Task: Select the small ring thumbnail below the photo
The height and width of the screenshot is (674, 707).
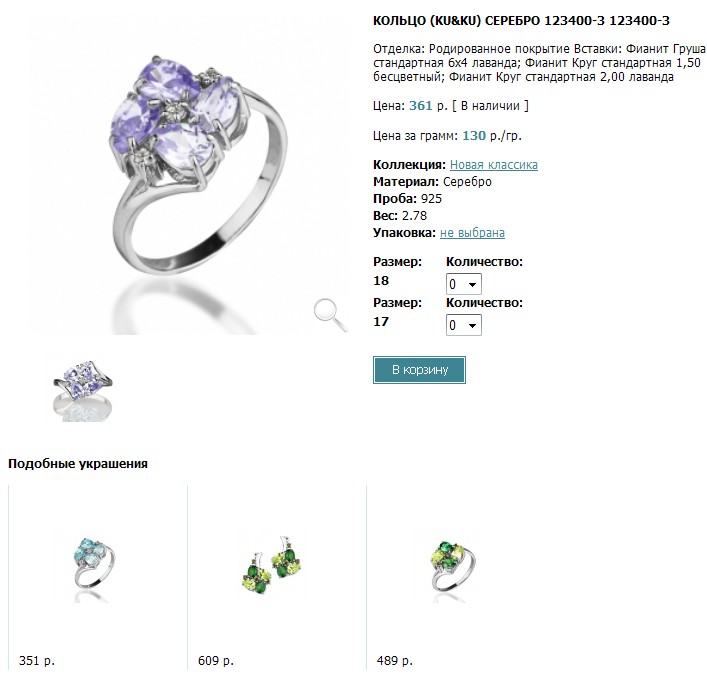Action: point(83,391)
